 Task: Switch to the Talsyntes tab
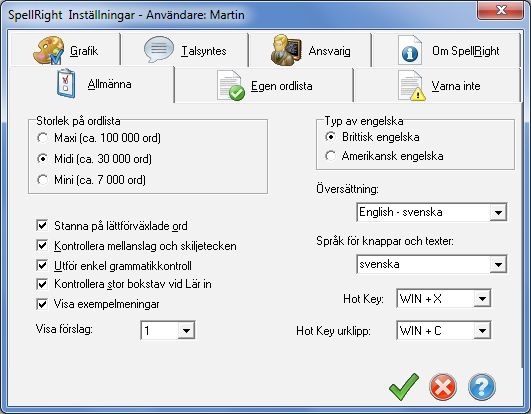185,50
